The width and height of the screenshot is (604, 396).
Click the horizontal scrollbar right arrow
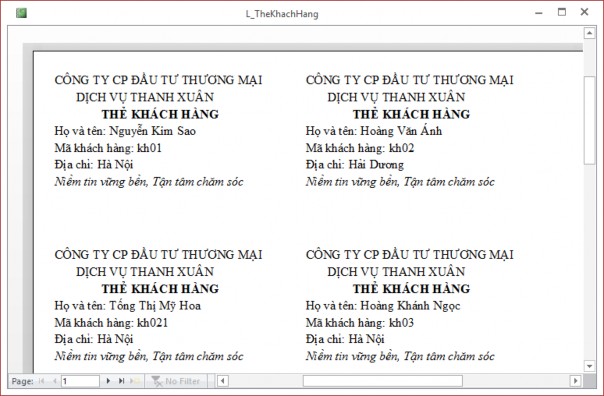[x=575, y=381]
